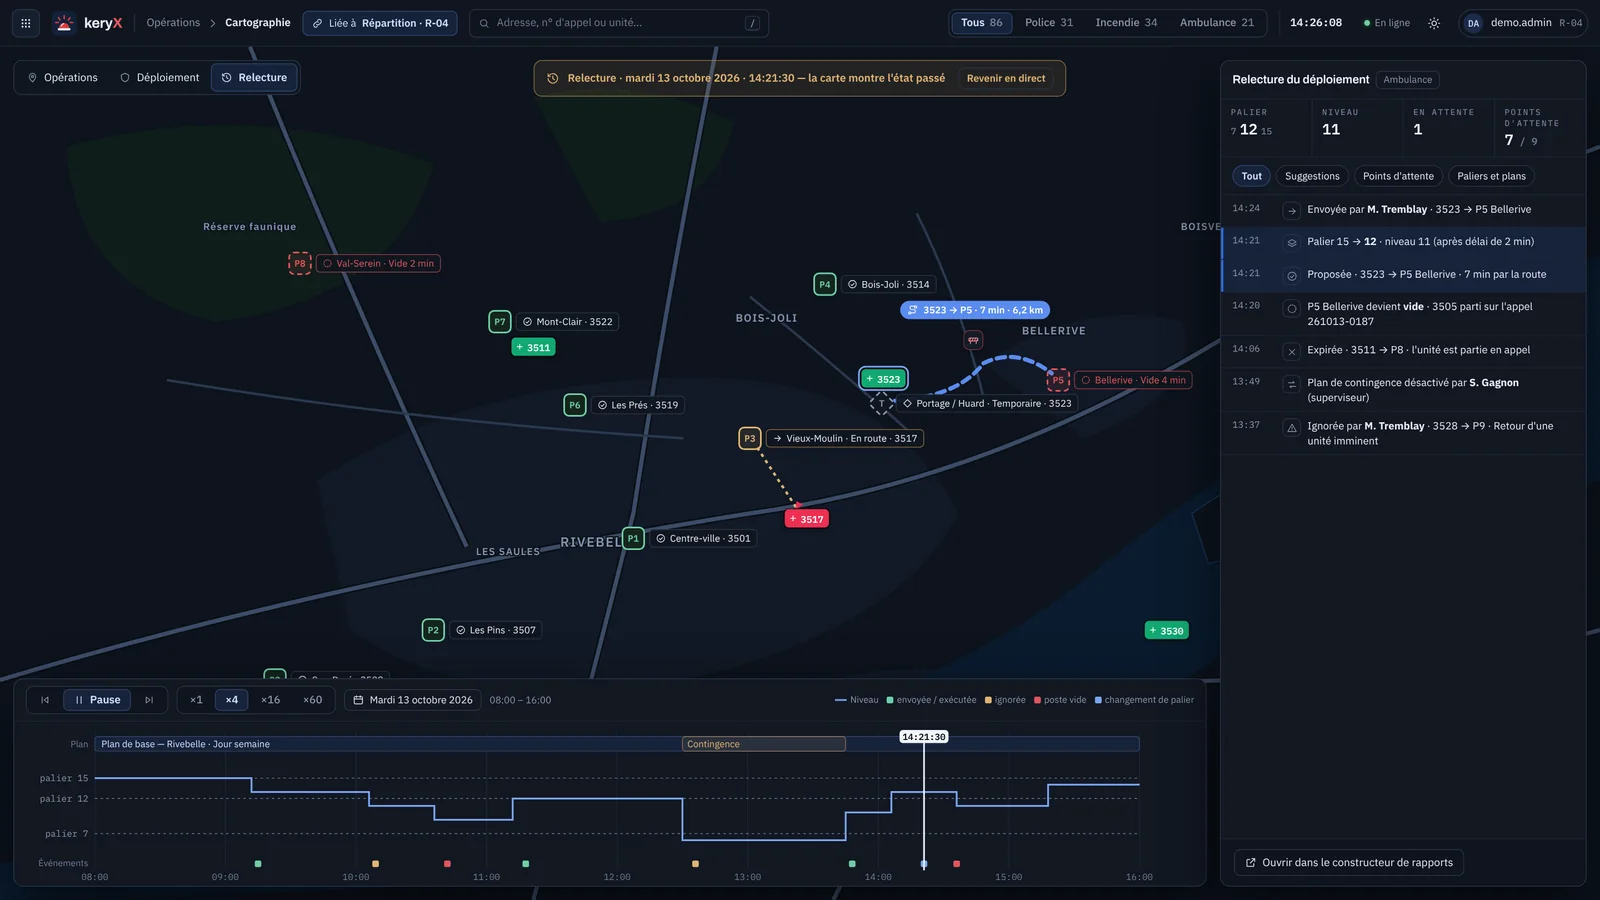Set replay speed to ×4
This screenshot has height=900, width=1600.
click(x=232, y=700)
